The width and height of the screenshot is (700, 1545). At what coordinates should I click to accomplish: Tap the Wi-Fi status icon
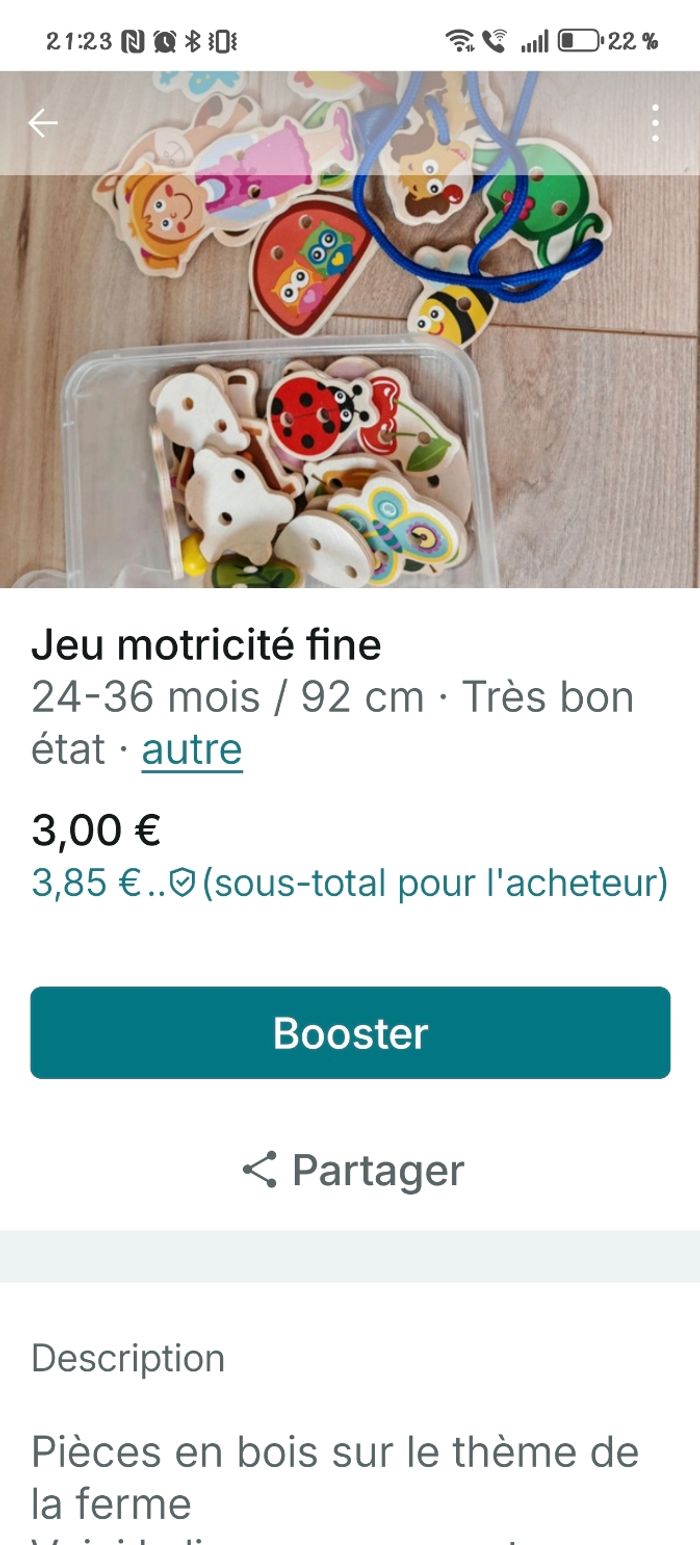click(459, 41)
